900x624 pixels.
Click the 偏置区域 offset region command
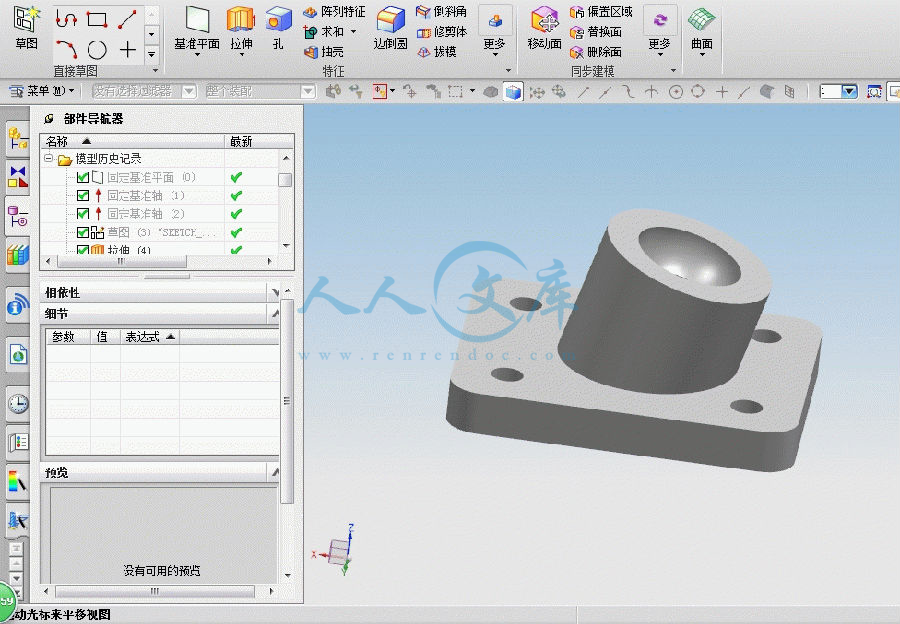click(601, 11)
